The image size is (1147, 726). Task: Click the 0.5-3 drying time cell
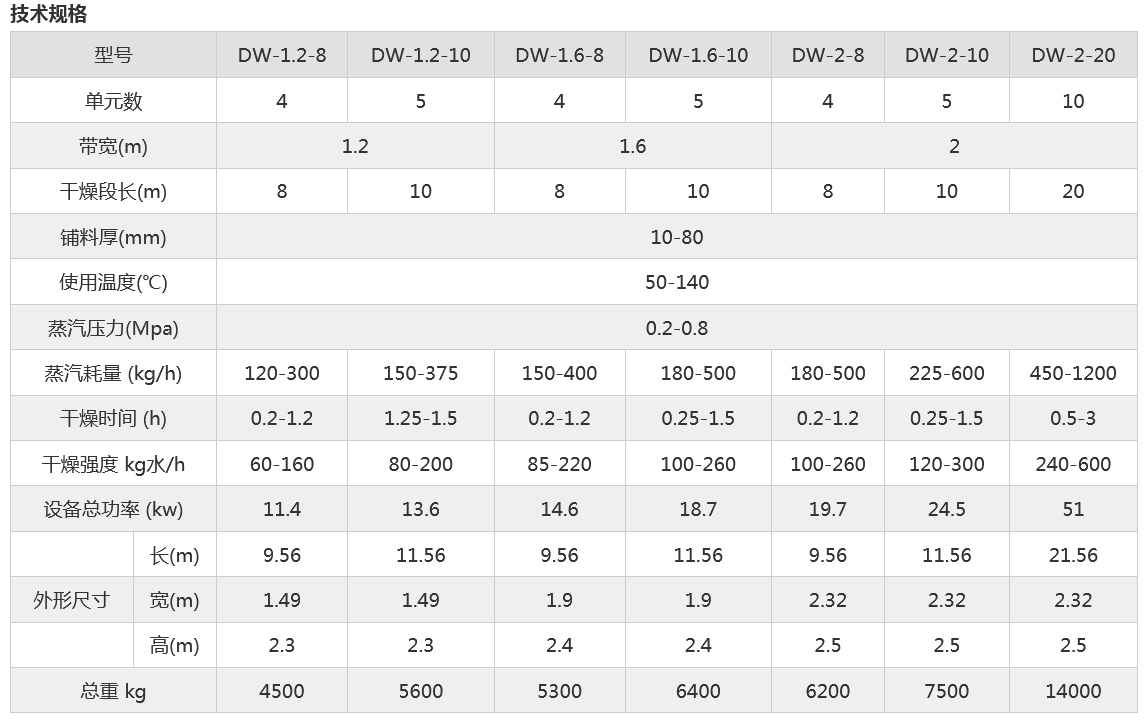coord(1073,418)
